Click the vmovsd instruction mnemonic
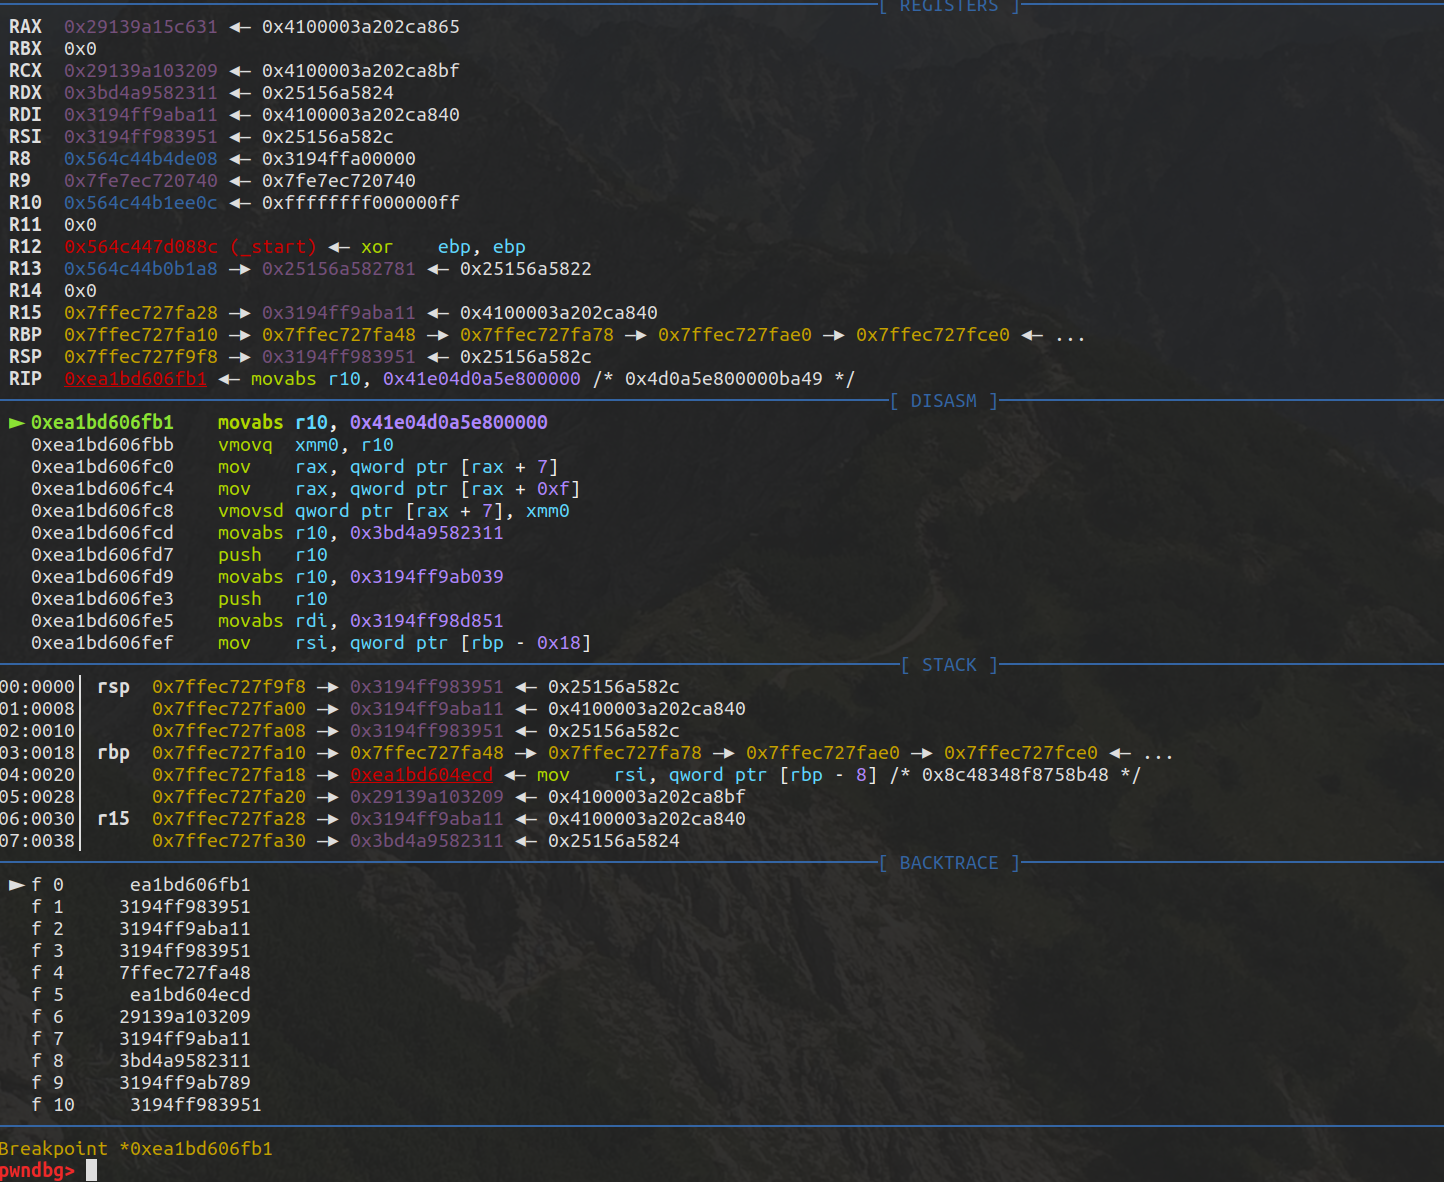 pos(250,511)
